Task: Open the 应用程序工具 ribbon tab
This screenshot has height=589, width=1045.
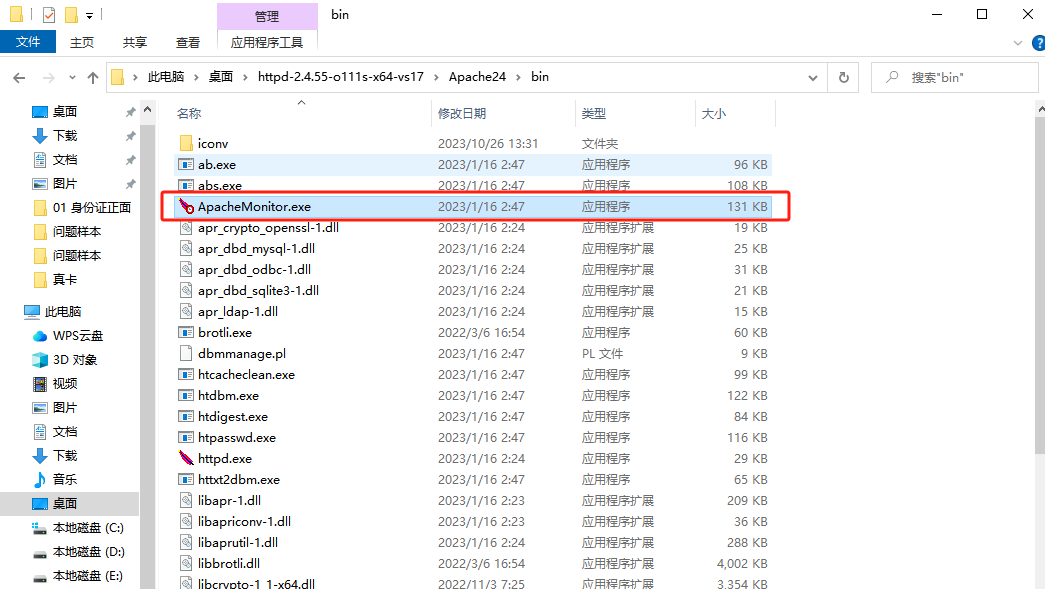Action: (x=267, y=43)
